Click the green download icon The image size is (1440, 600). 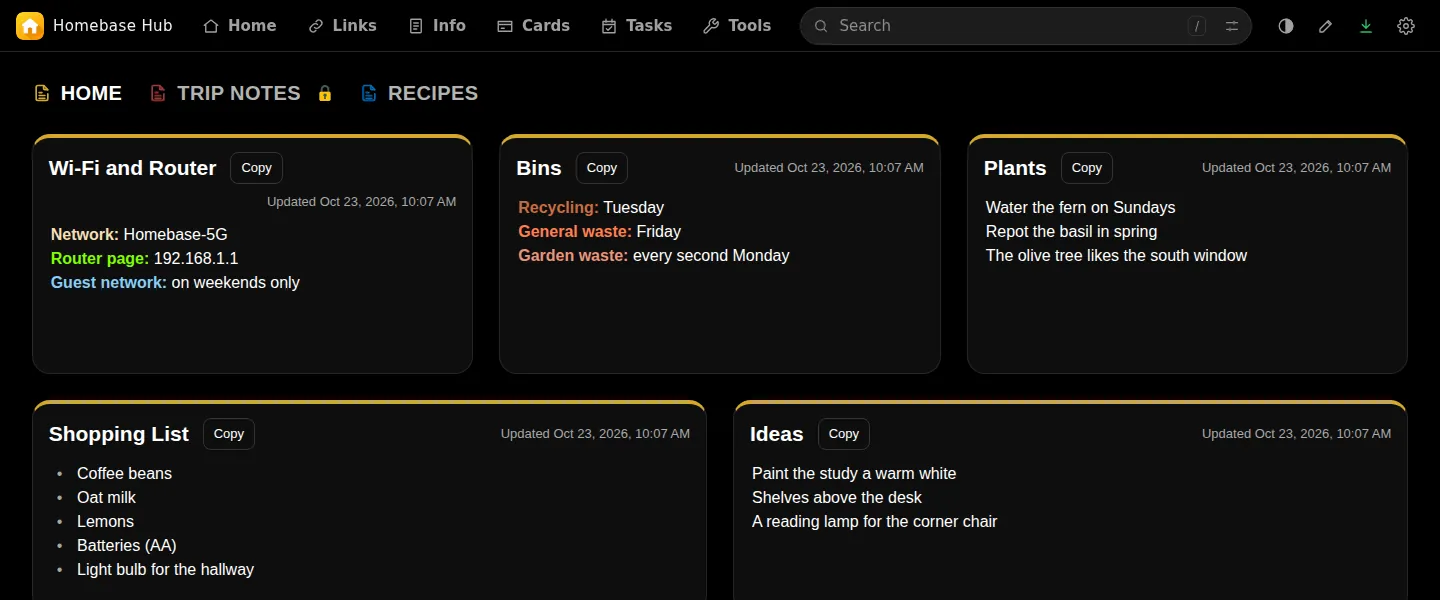coord(1366,26)
